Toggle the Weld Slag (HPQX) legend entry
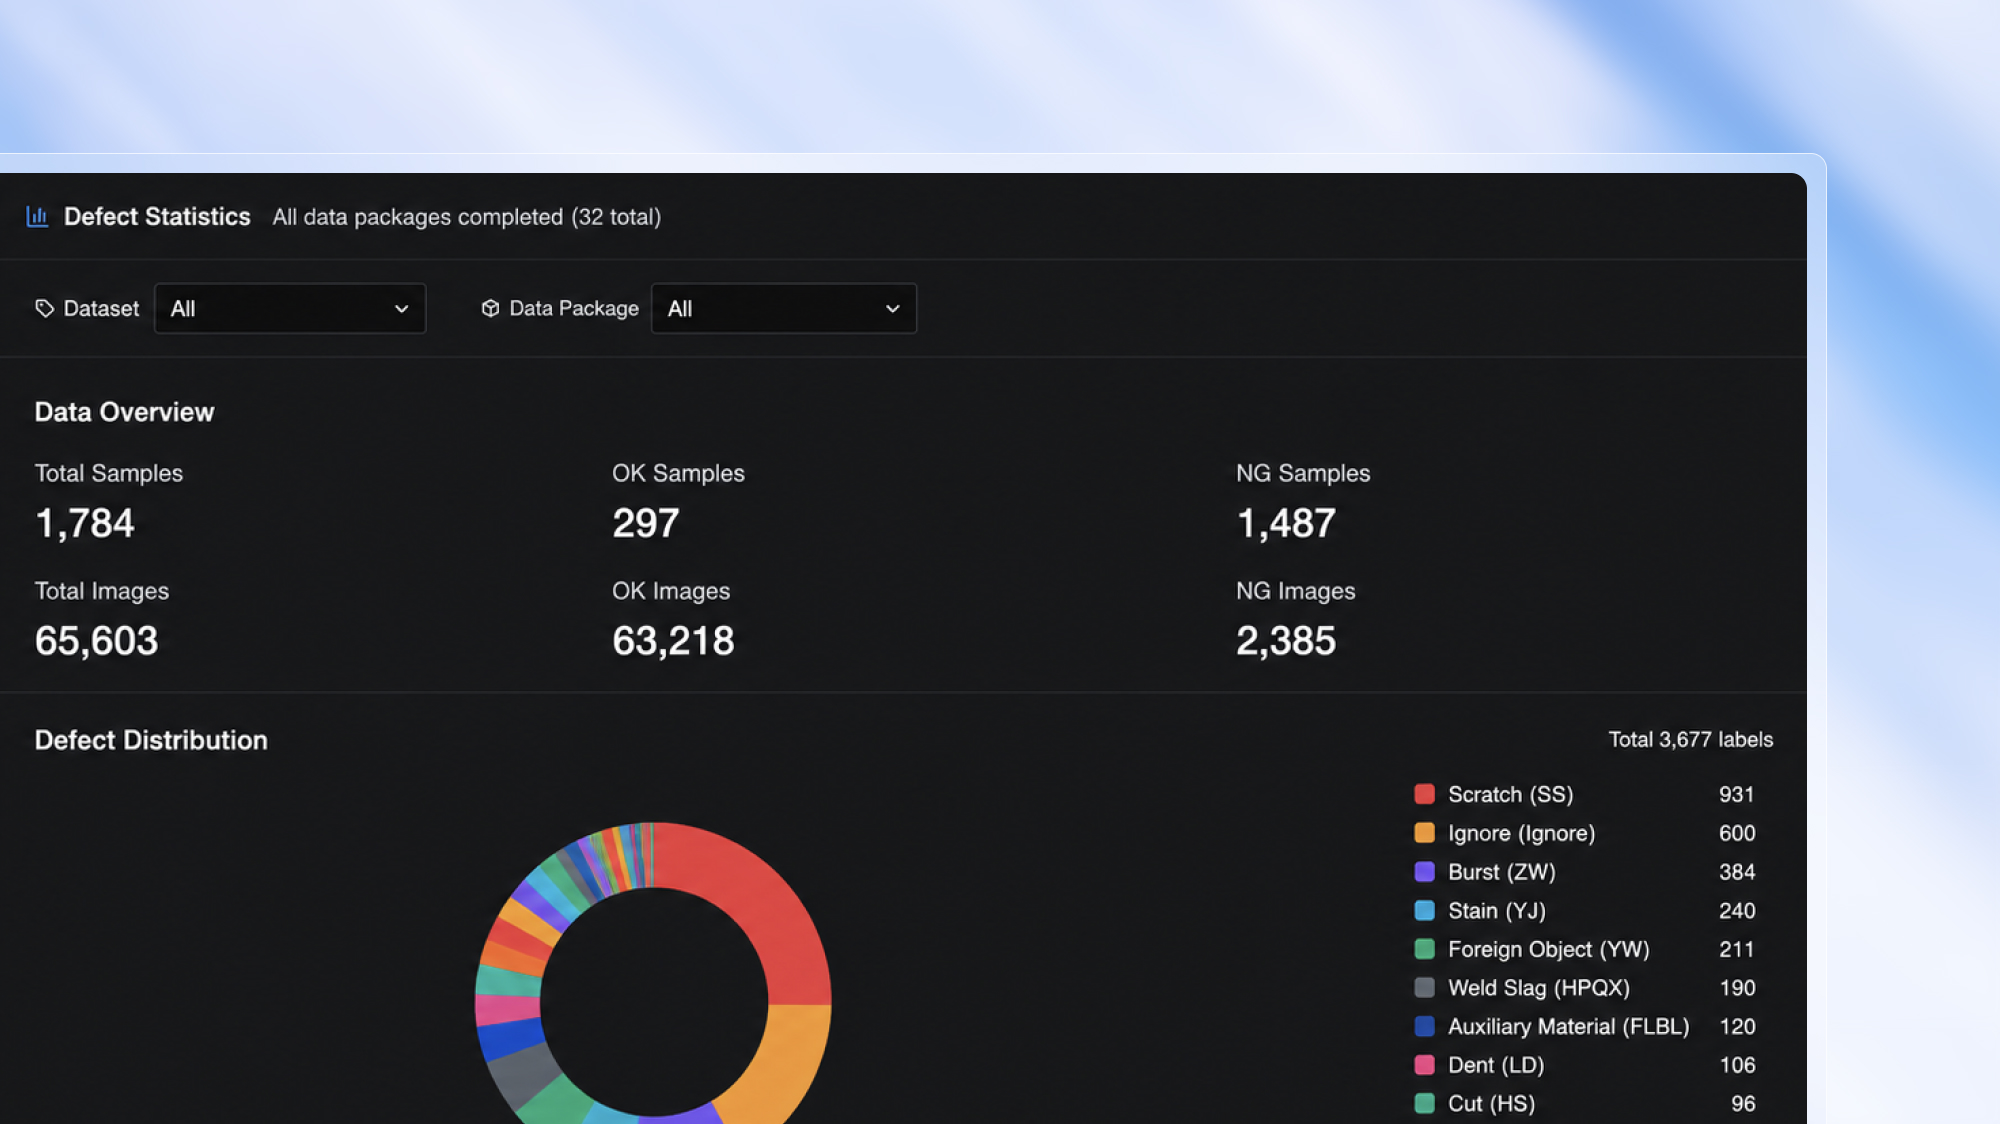 (x=1584, y=988)
